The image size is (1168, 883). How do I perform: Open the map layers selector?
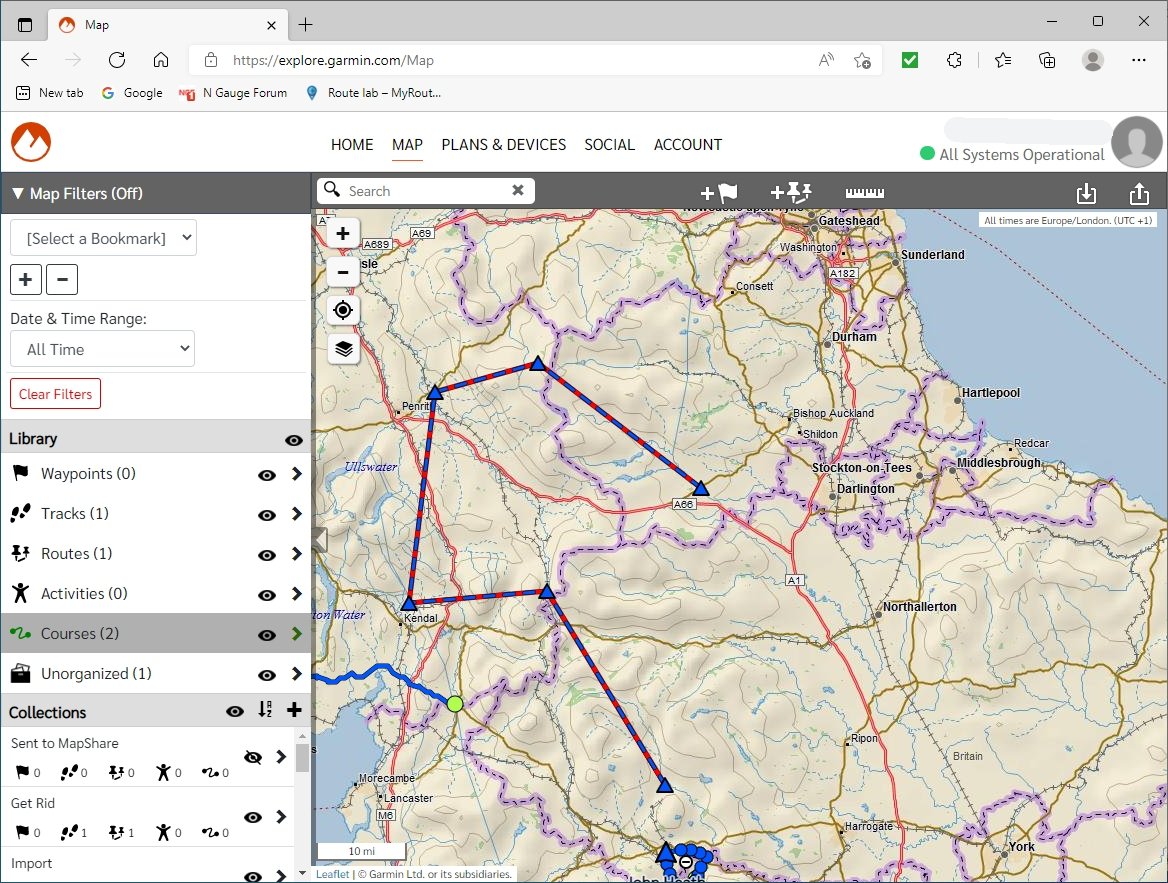343,349
